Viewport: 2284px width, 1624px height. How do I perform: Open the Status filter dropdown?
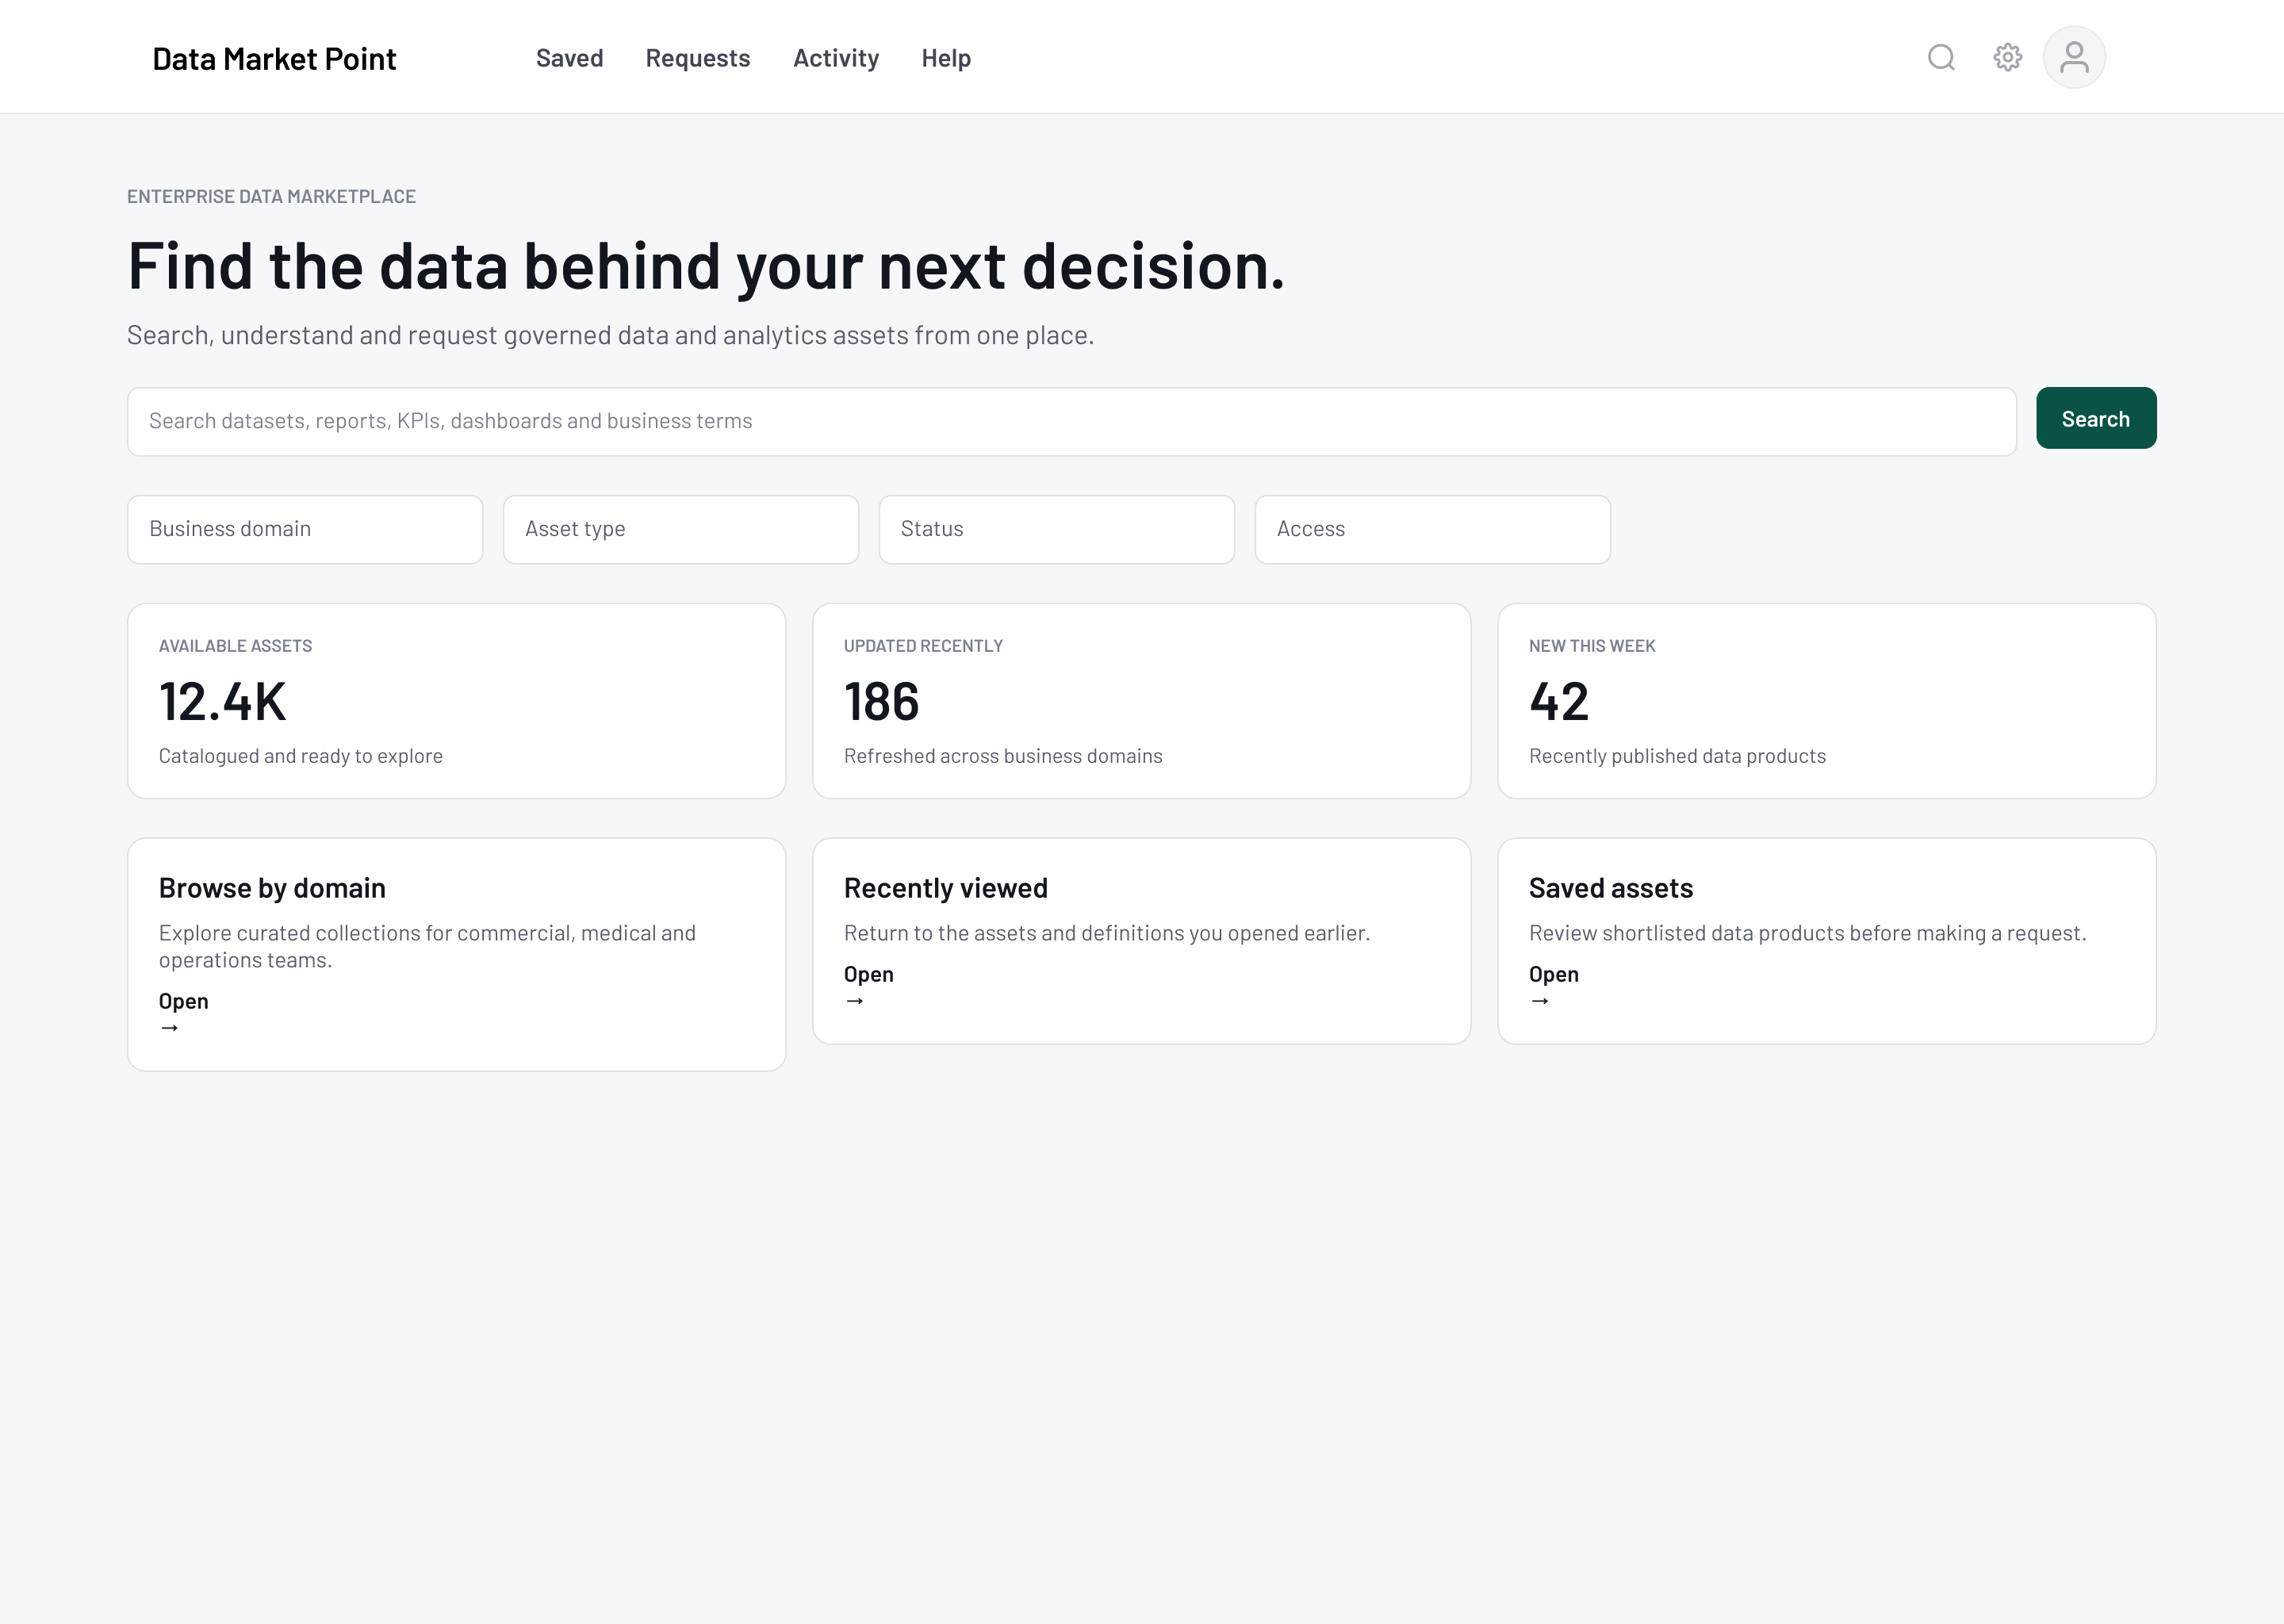1057,530
